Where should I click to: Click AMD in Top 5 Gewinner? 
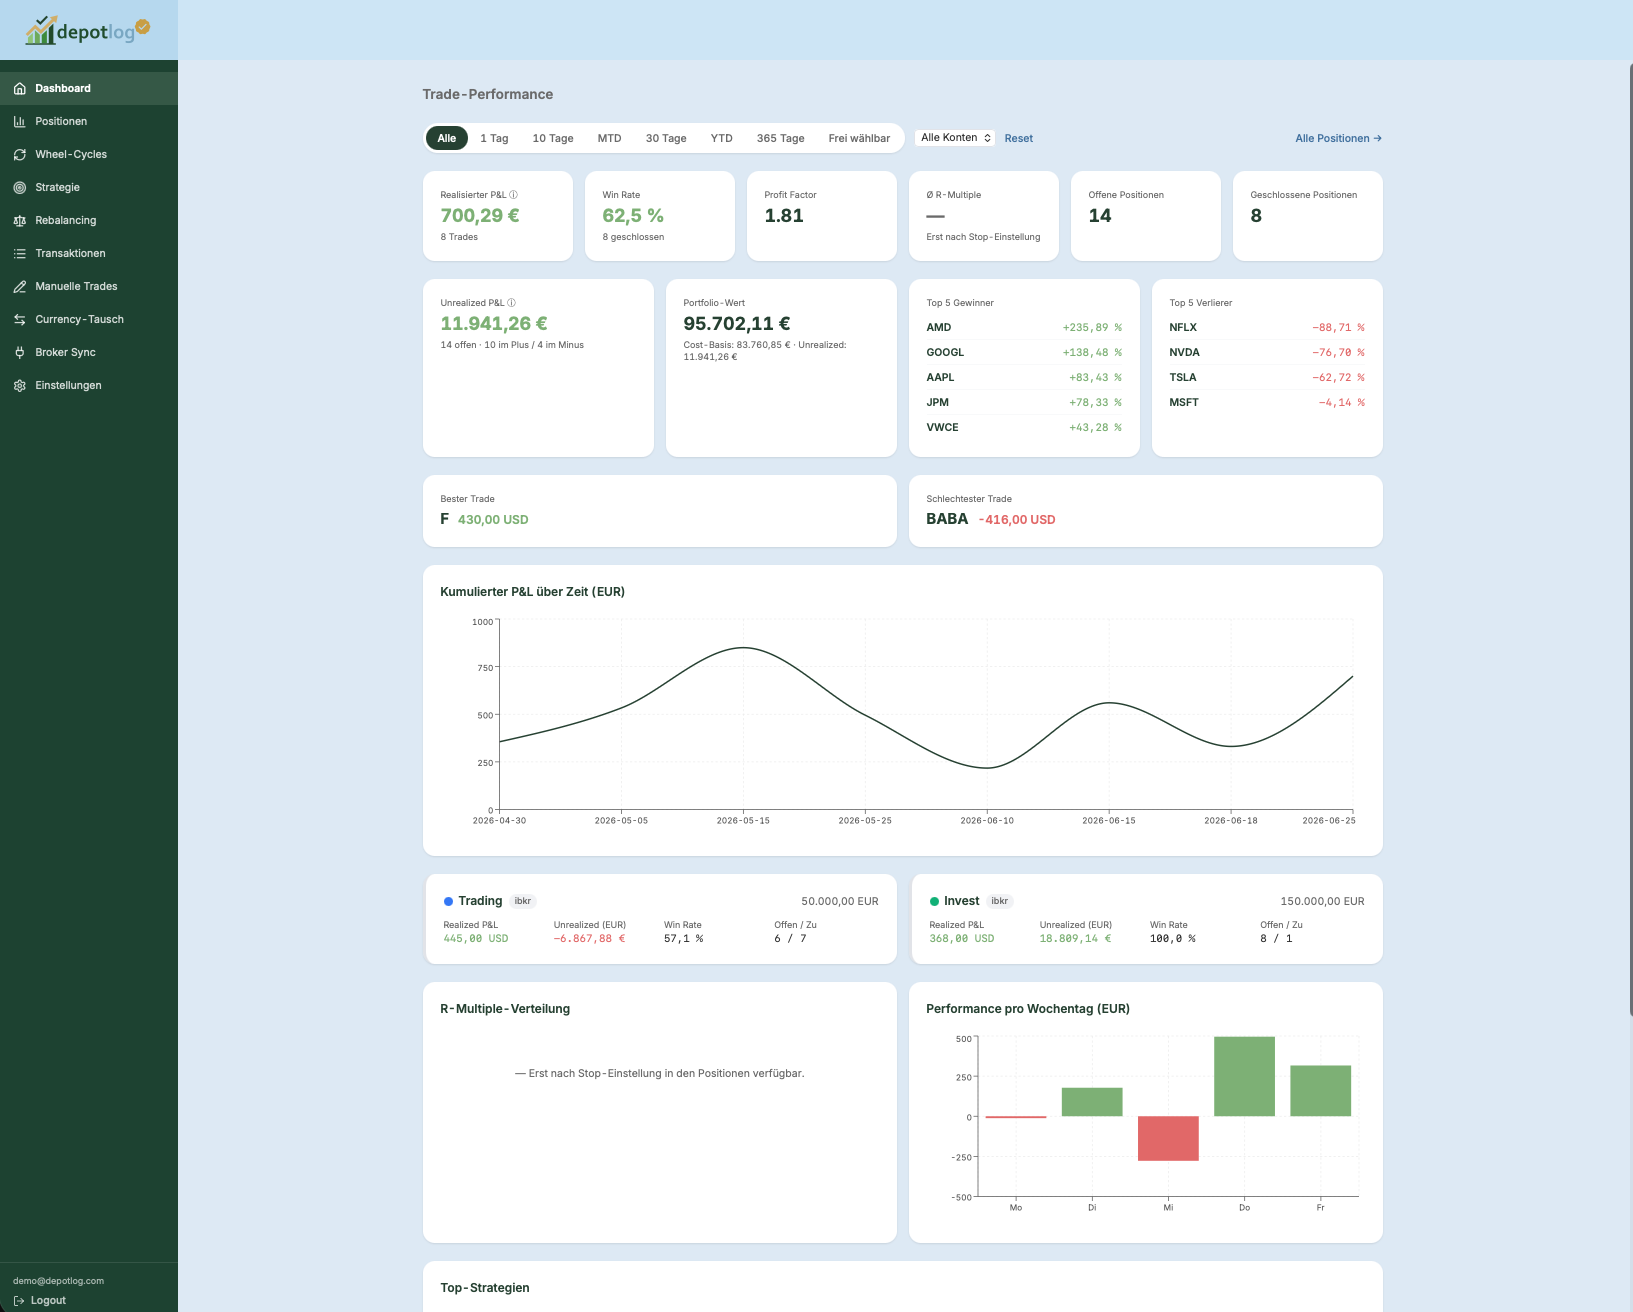click(1024, 327)
